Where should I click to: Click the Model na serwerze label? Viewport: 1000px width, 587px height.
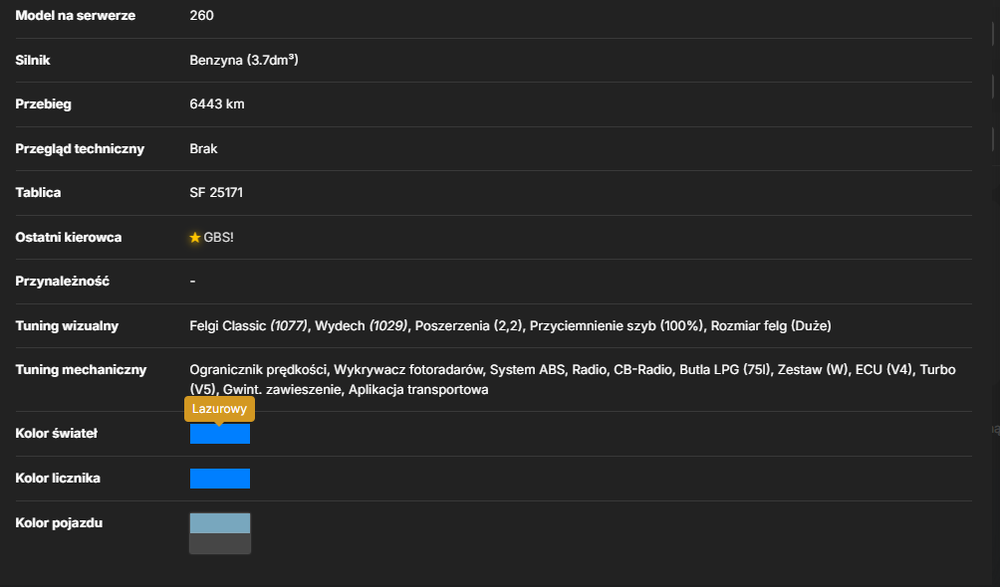pos(75,15)
